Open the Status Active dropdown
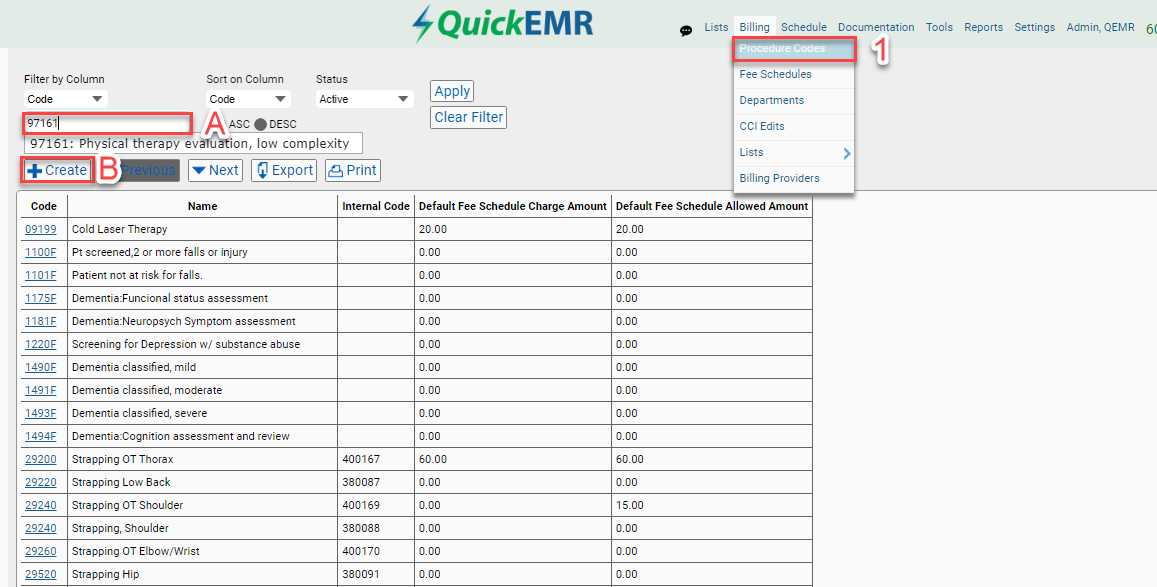 click(364, 99)
